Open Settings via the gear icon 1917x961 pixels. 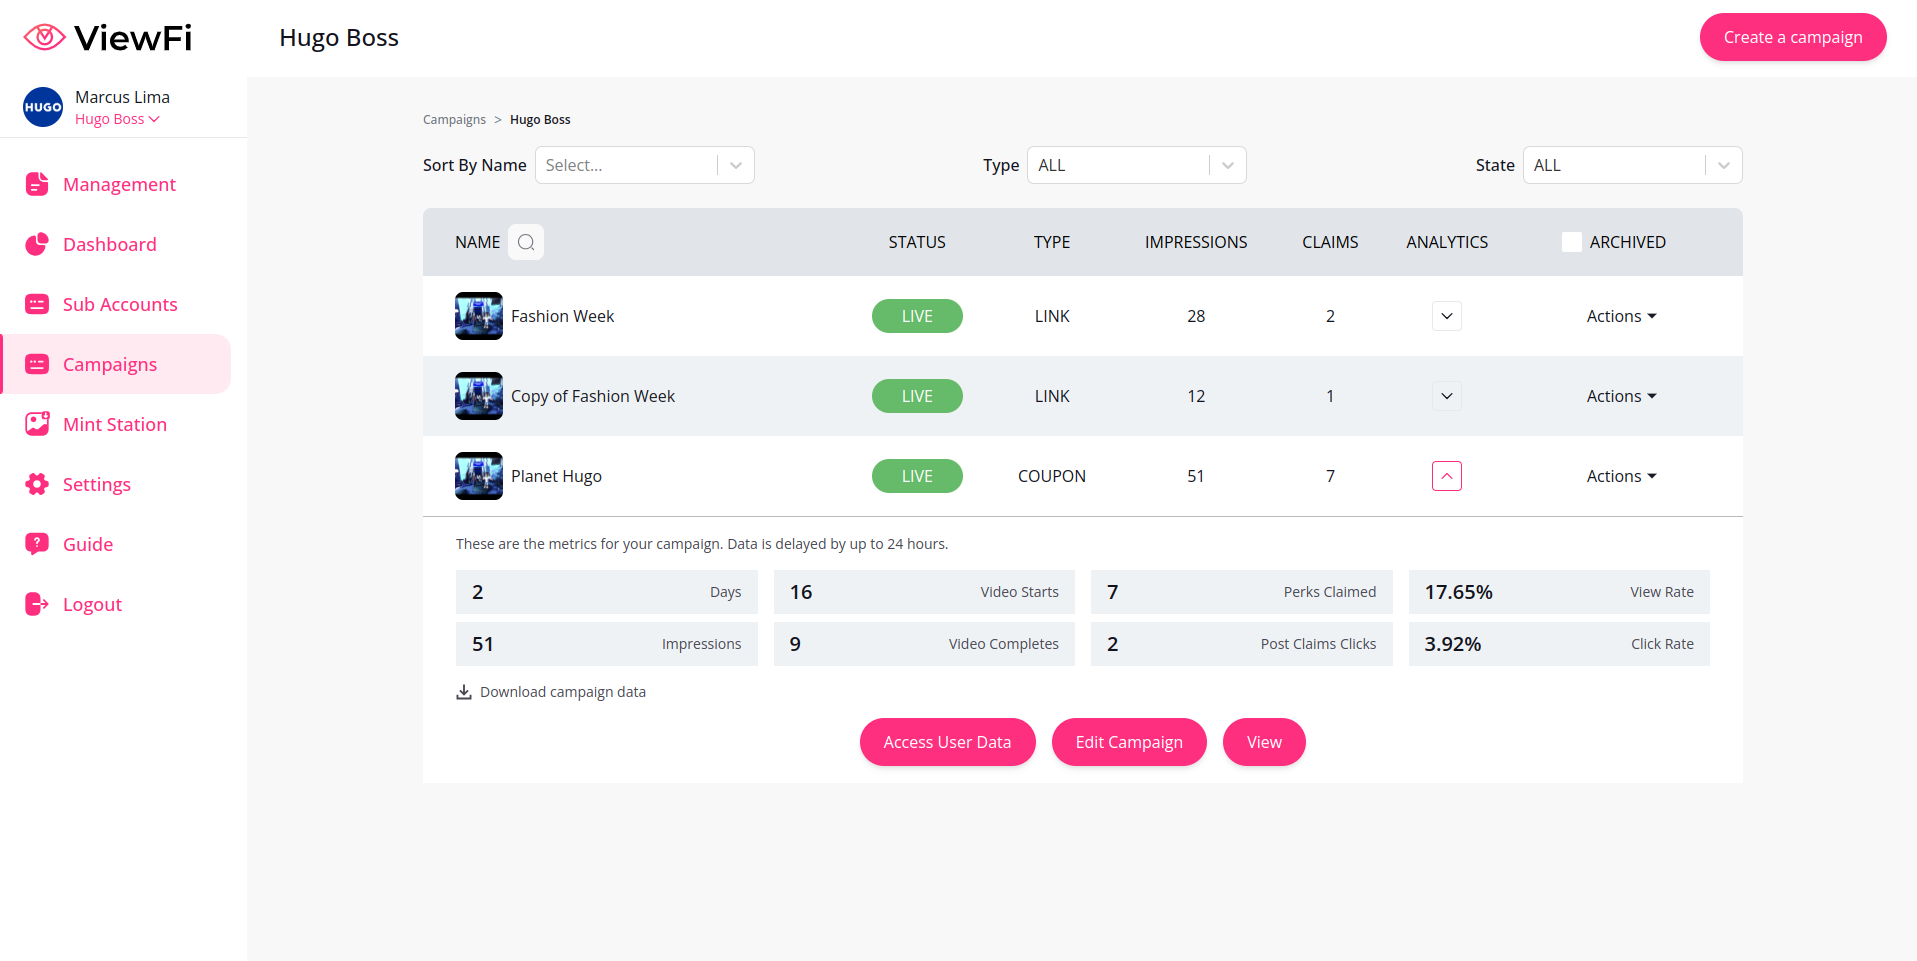coord(37,484)
